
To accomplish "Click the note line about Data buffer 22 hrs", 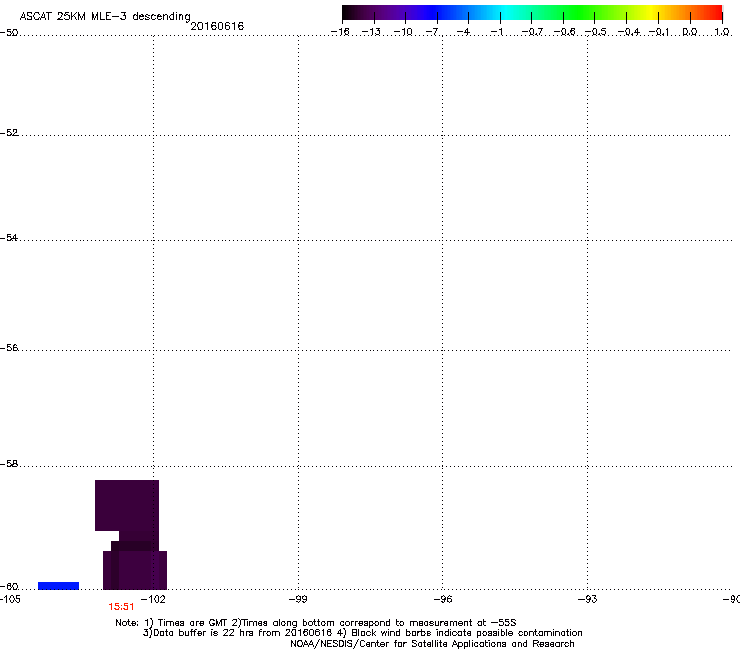I will click(362, 633).
